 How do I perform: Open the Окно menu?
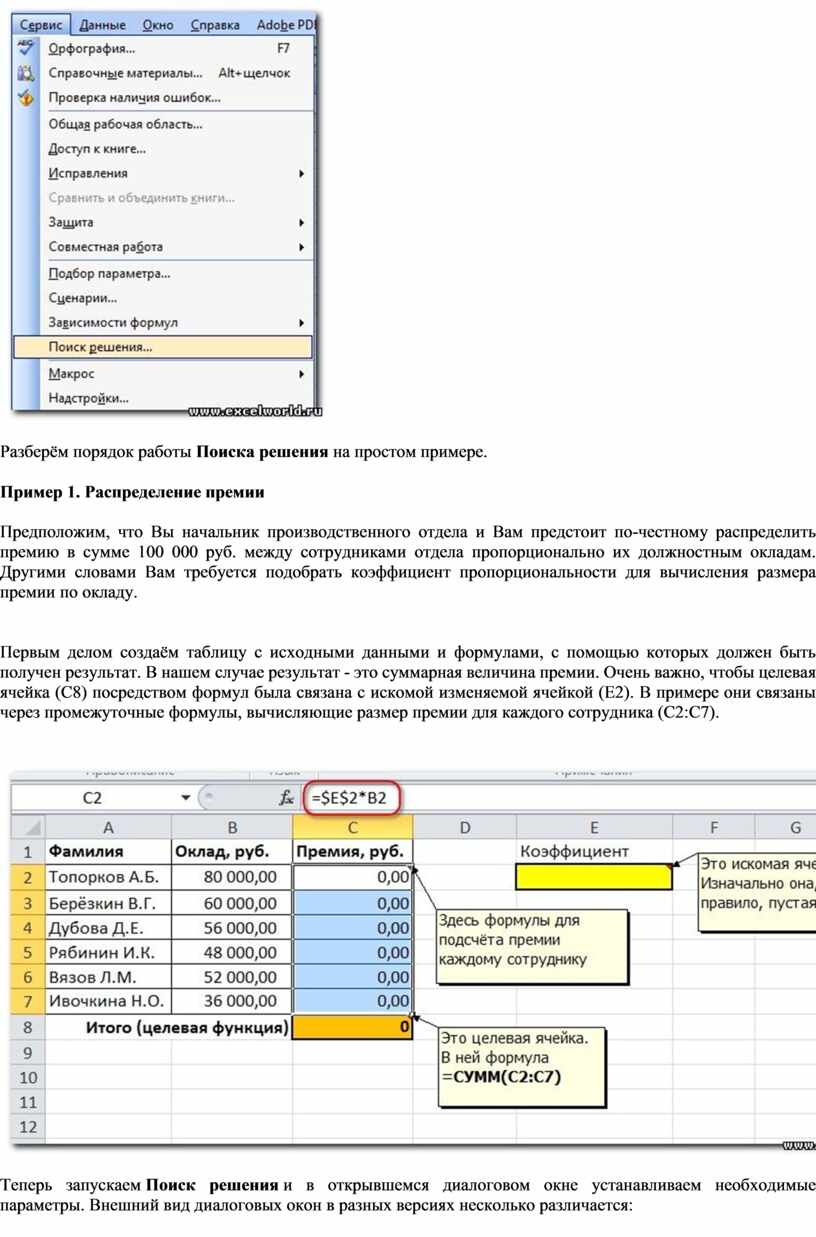(x=158, y=25)
